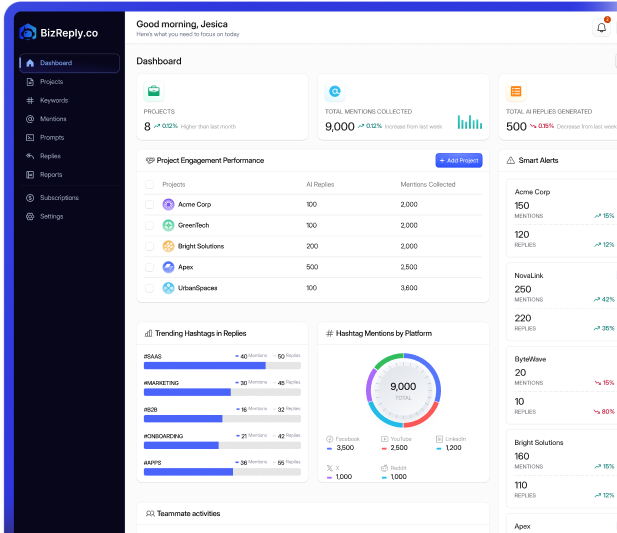Viewport: 617px width, 533px height.
Task: Click the BizReply.co logo icon
Action: coord(28,32)
